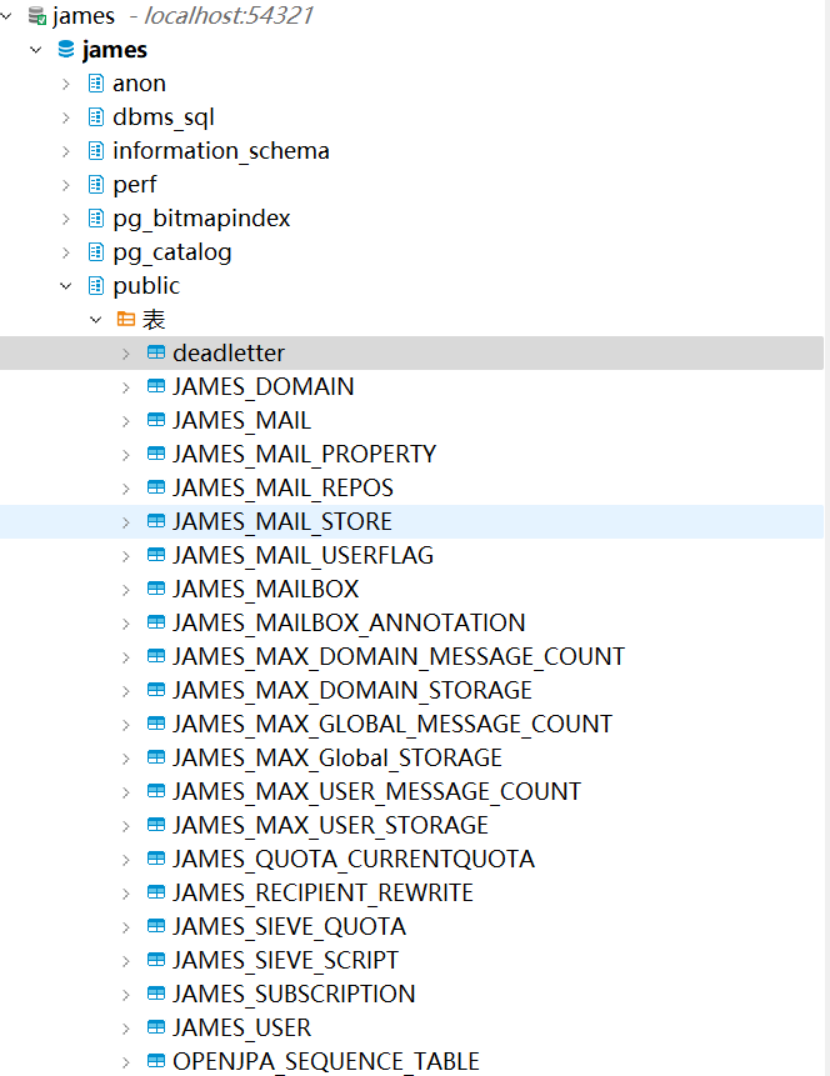This screenshot has width=830, height=1076.
Task: Select the JAMES_RECIPIENT_REWRITE table
Action: pyautogui.click(x=323, y=893)
